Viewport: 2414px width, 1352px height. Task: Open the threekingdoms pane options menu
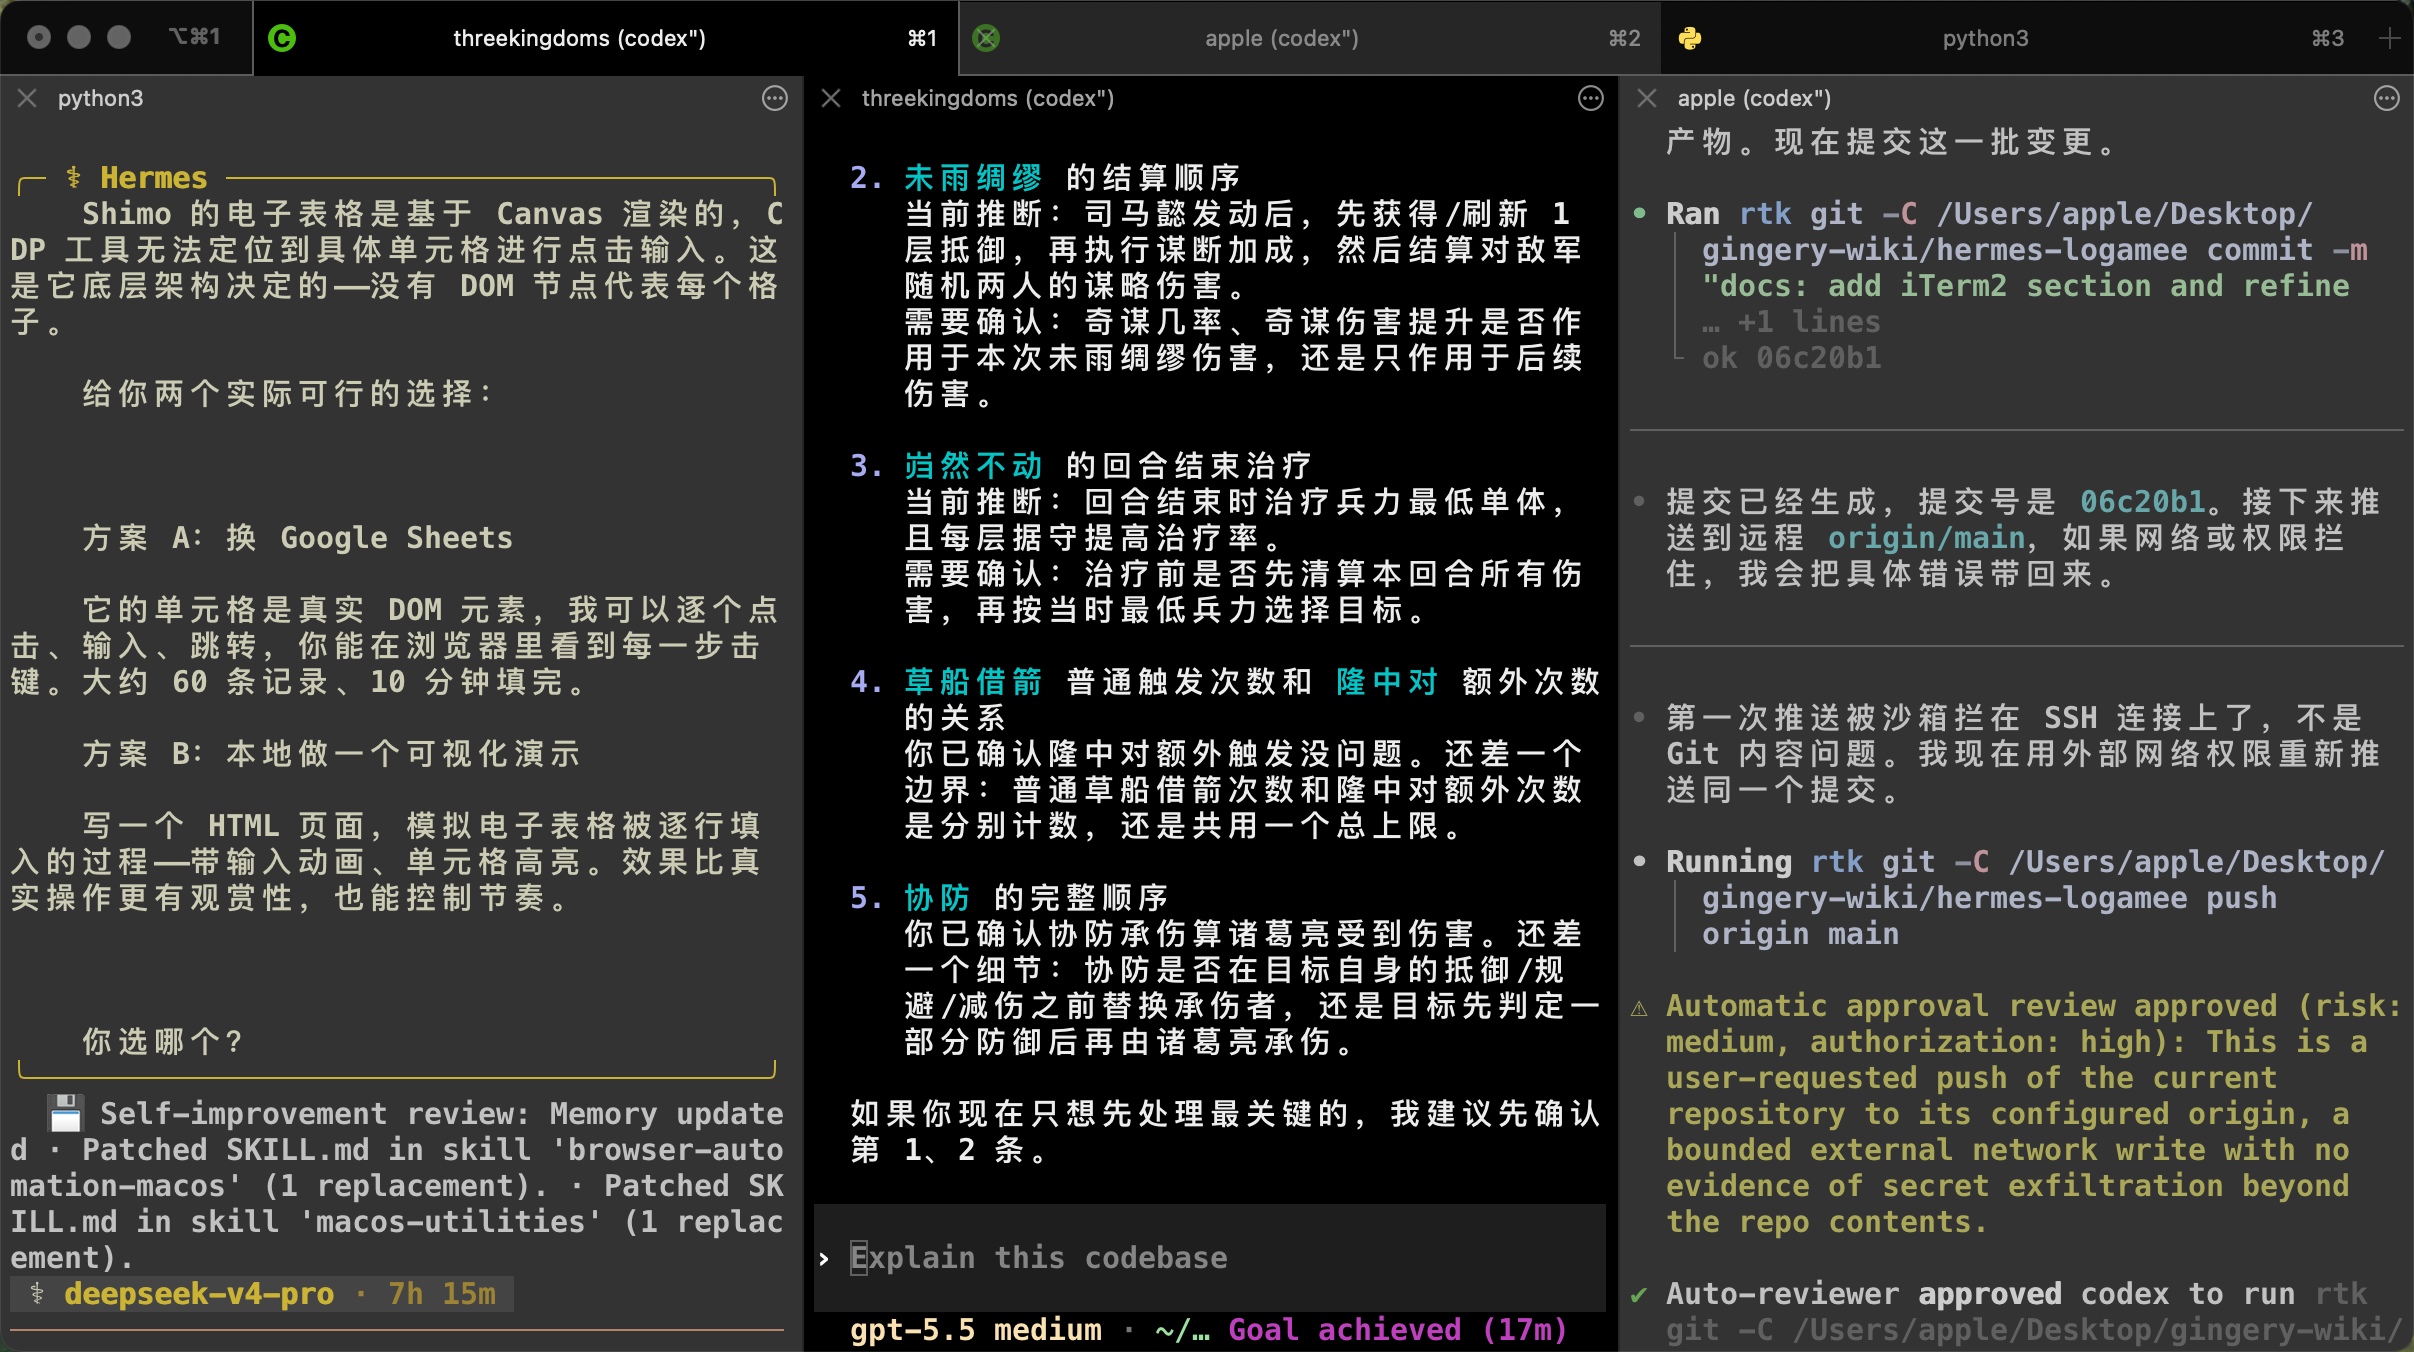1591,98
